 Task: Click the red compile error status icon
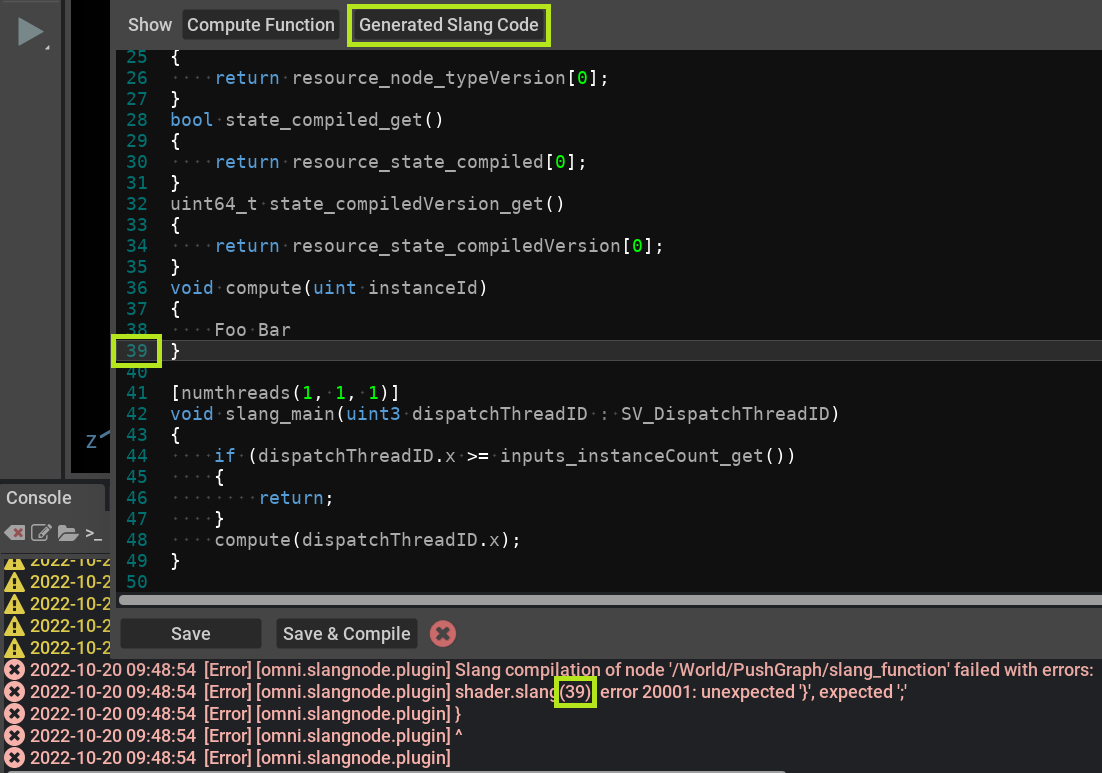tap(443, 633)
